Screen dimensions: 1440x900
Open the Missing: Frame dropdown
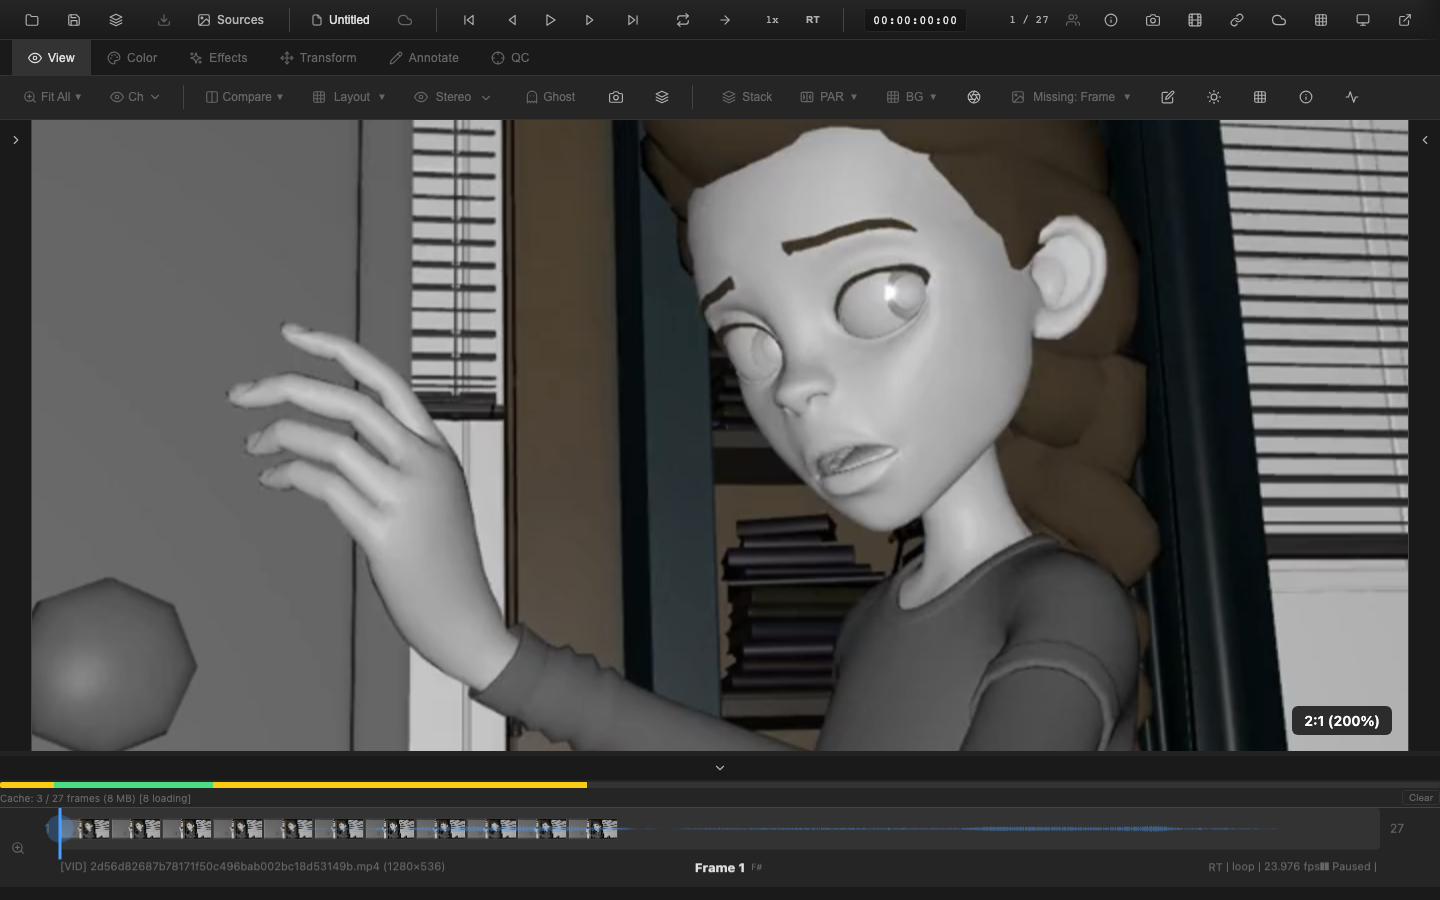[1070, 97]
